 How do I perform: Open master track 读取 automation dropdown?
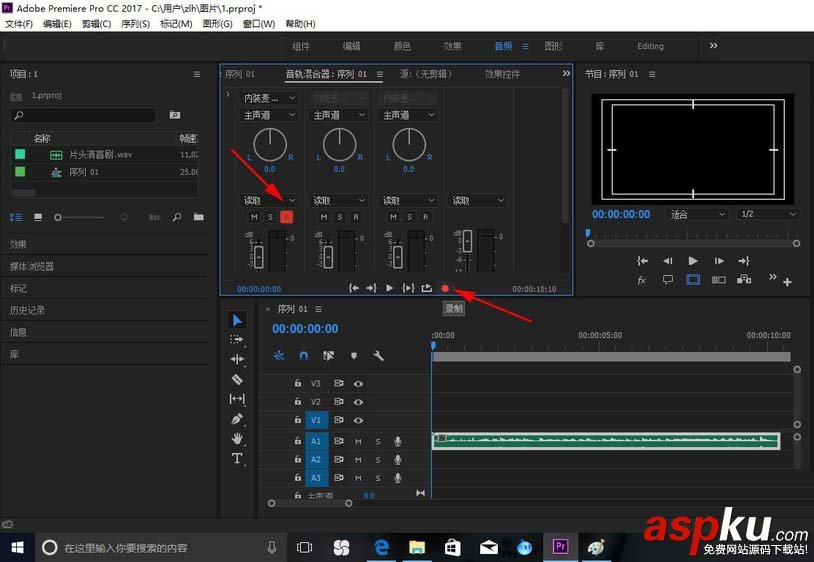[478, 200]
